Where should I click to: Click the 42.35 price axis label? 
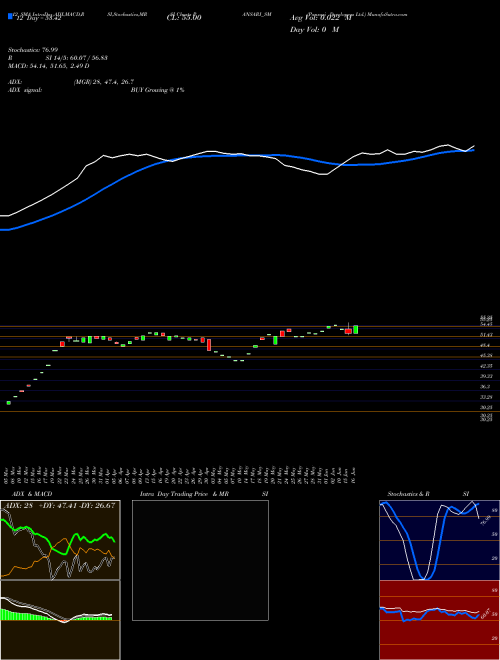tap(487, 366)
